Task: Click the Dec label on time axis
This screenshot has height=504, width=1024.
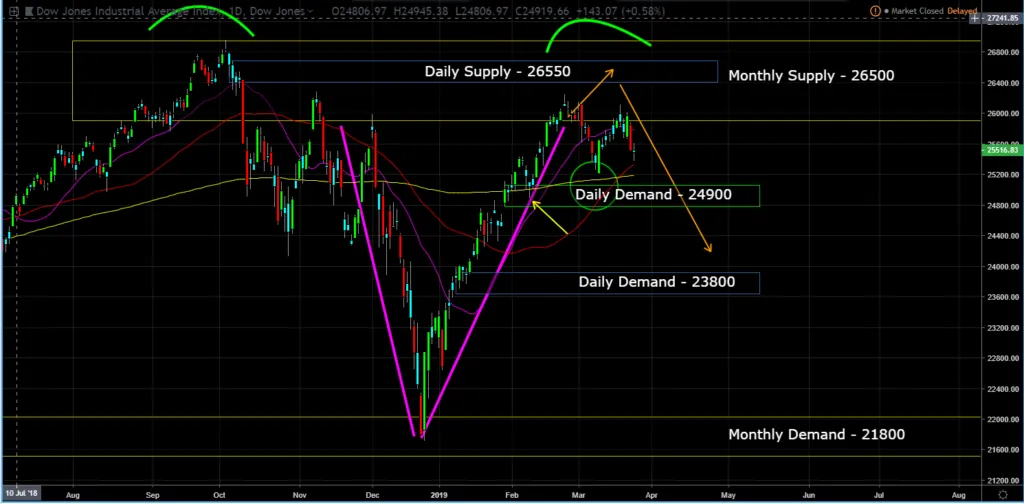Action: pyautogui.click(x=372, y=494)
